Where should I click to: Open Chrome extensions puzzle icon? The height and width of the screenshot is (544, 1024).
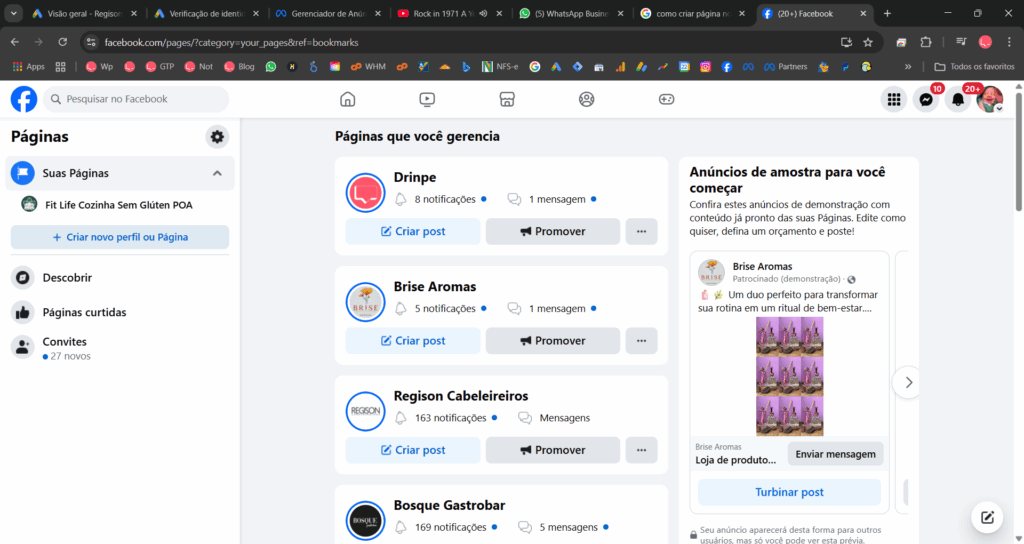[x=925, y=42]
